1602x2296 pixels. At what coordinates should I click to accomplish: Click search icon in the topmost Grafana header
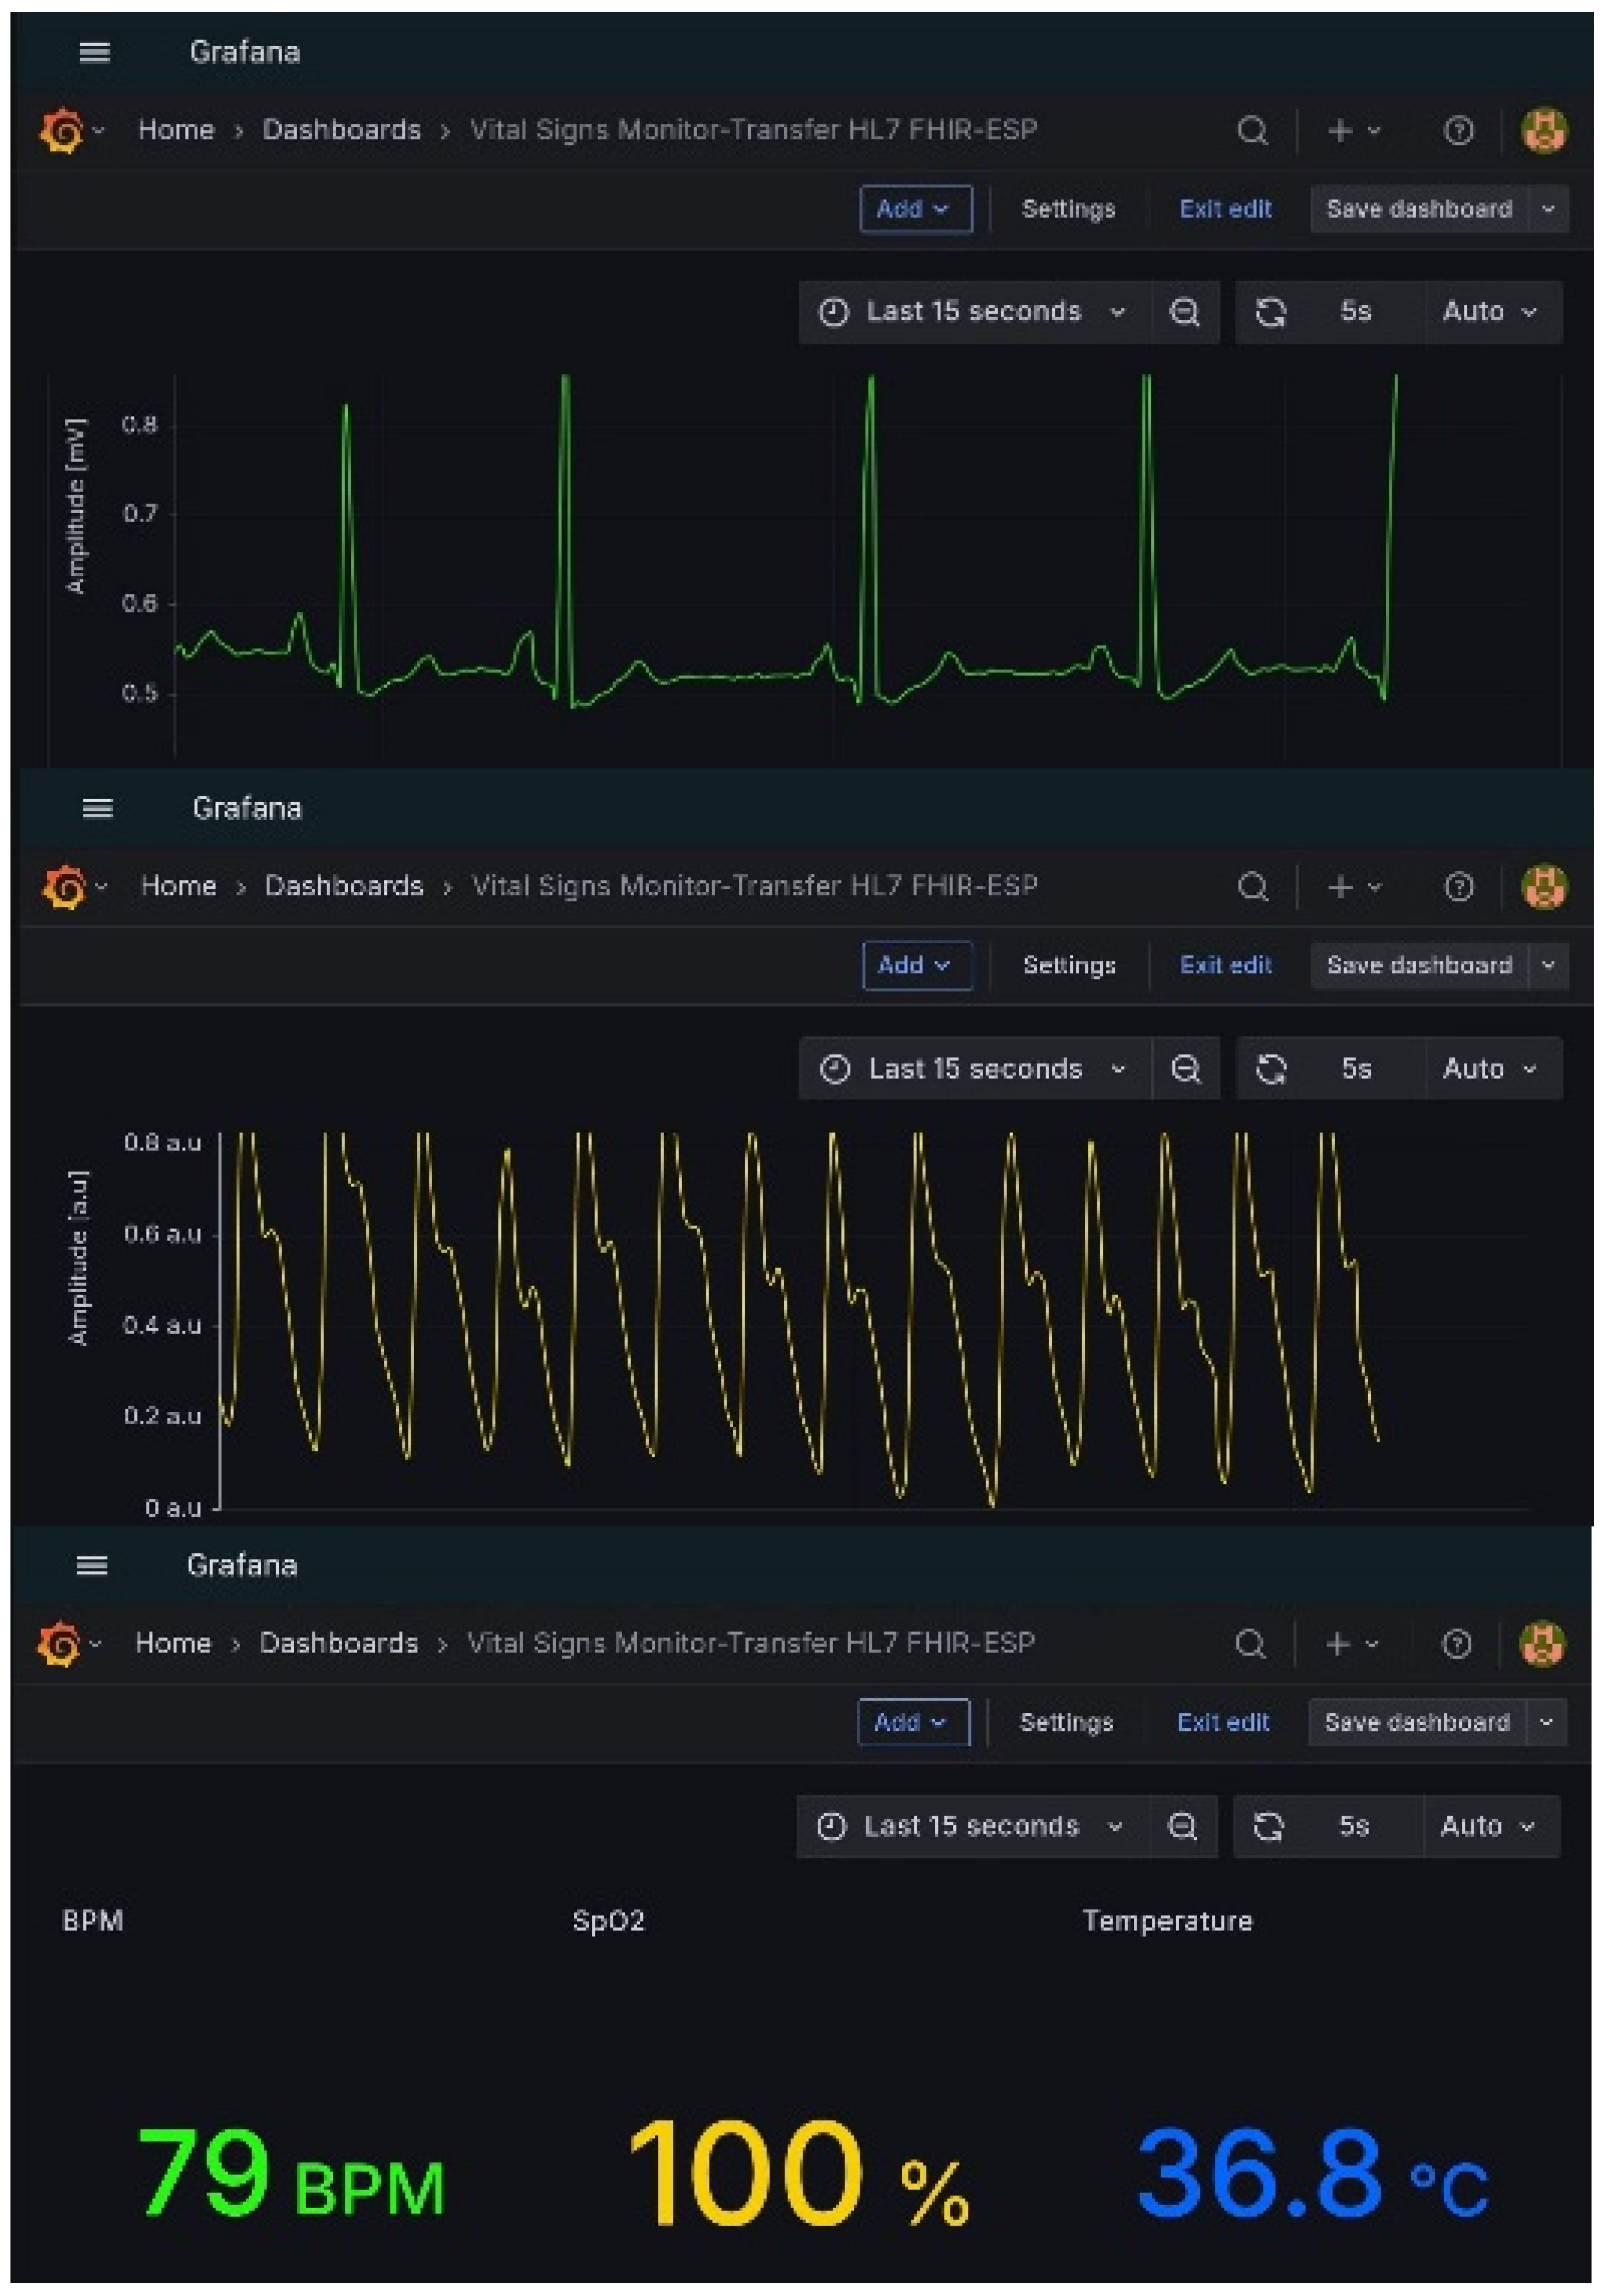click(1252, 130)
